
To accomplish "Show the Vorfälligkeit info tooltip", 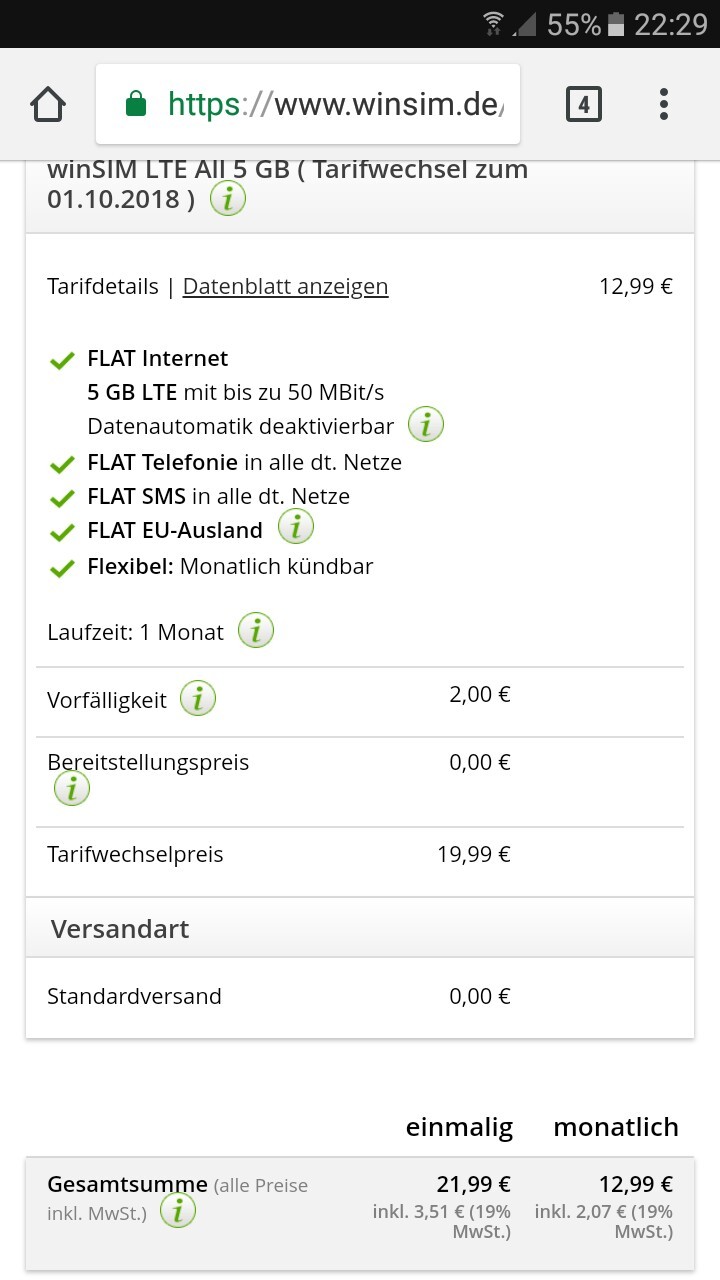I will click(198, 699).
